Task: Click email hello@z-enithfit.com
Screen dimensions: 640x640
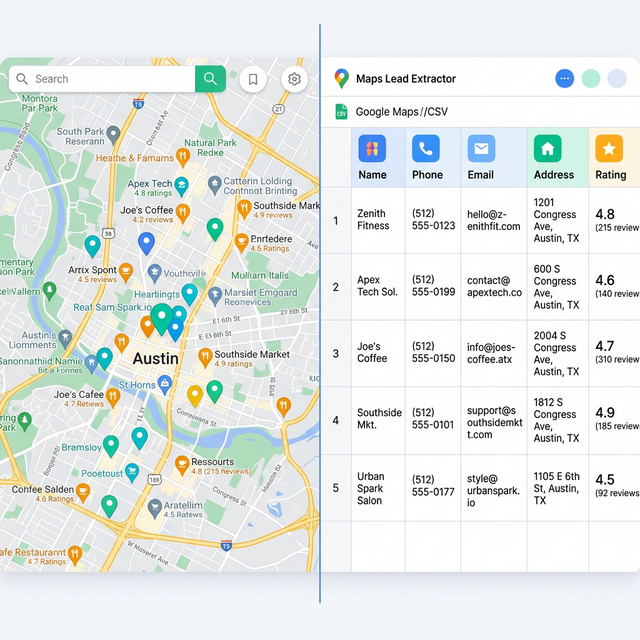Action: click(x=493, y=220)
